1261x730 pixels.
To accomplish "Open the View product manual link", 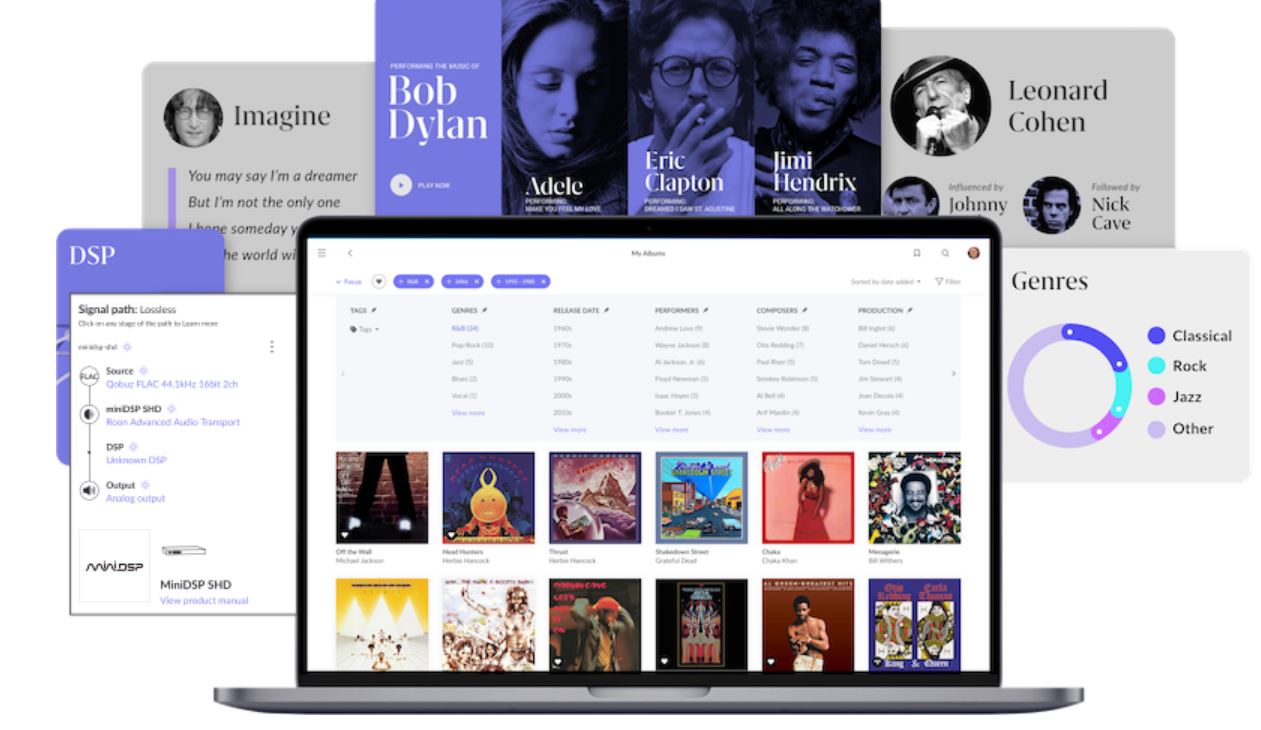I will tap(204, 601).
